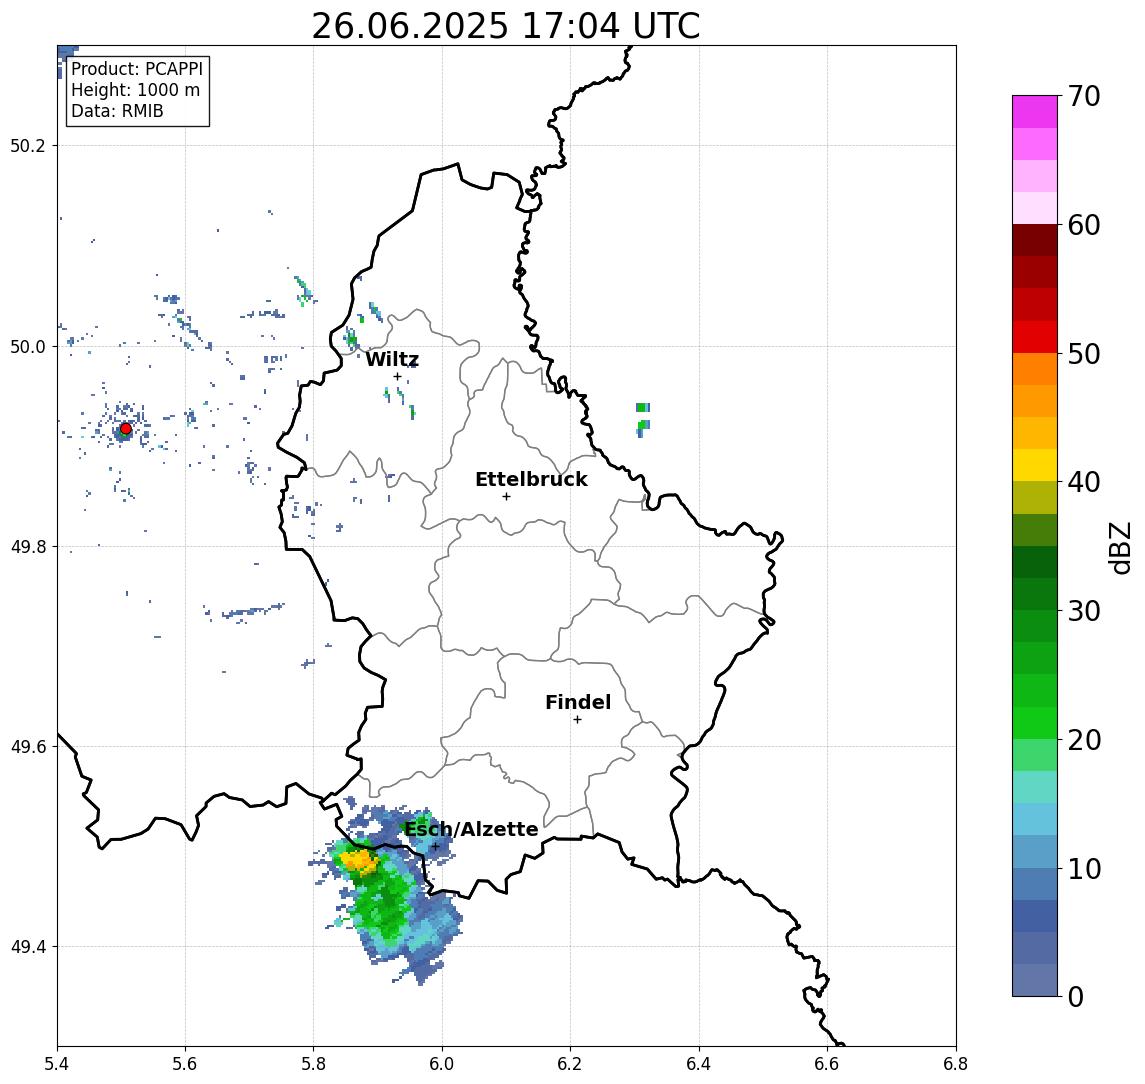Click the plus marker below Findel
The width and height of the screenshot is (1145, 1084).
pyautogui.click(x=577, y=720)
